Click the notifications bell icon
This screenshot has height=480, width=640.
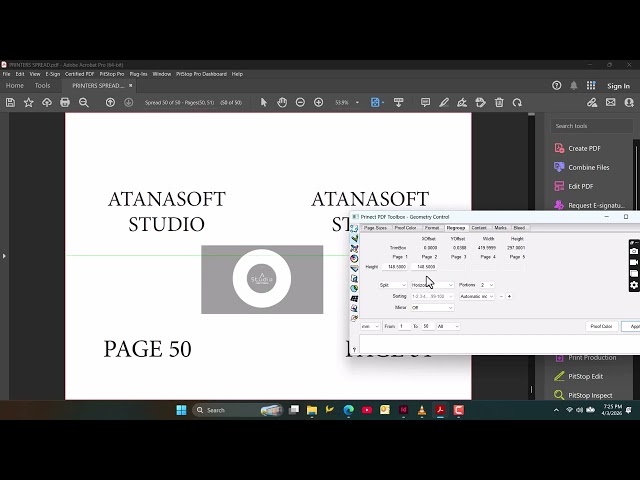[573, 85]
